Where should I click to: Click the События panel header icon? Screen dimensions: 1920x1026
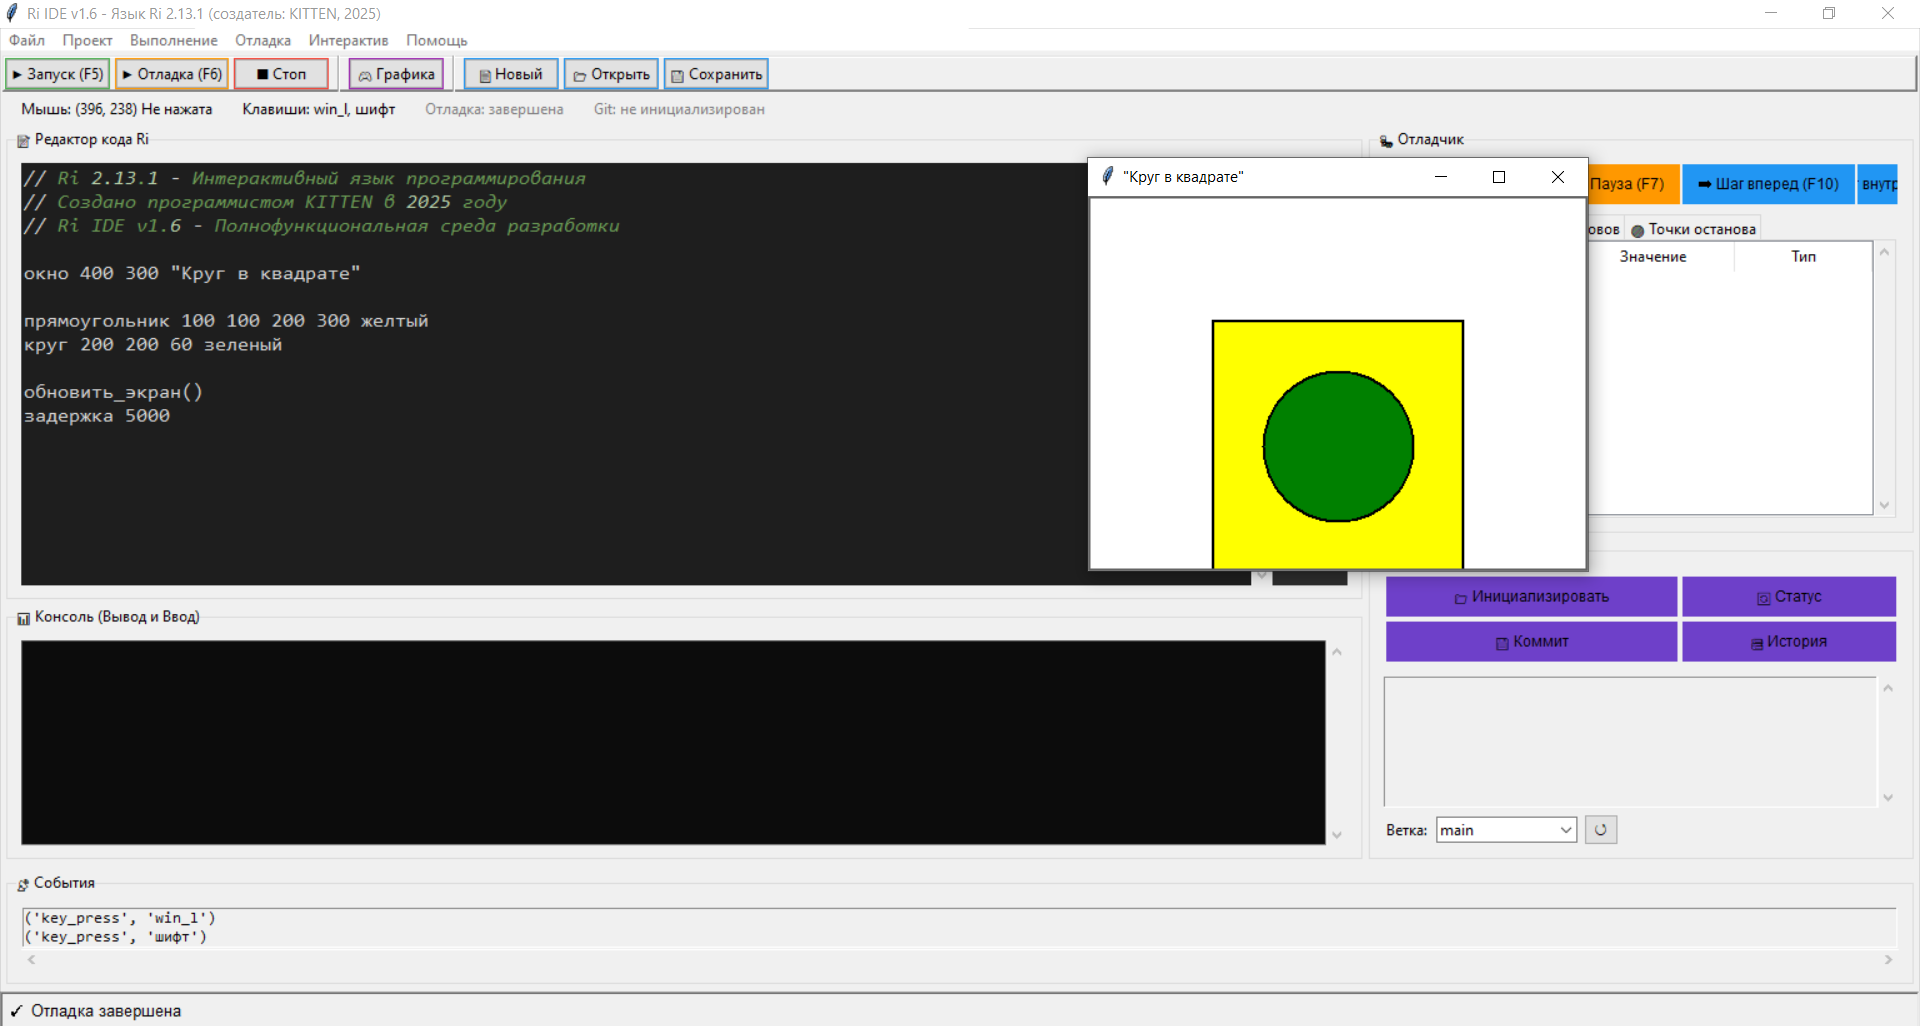[x=23, y=885]
